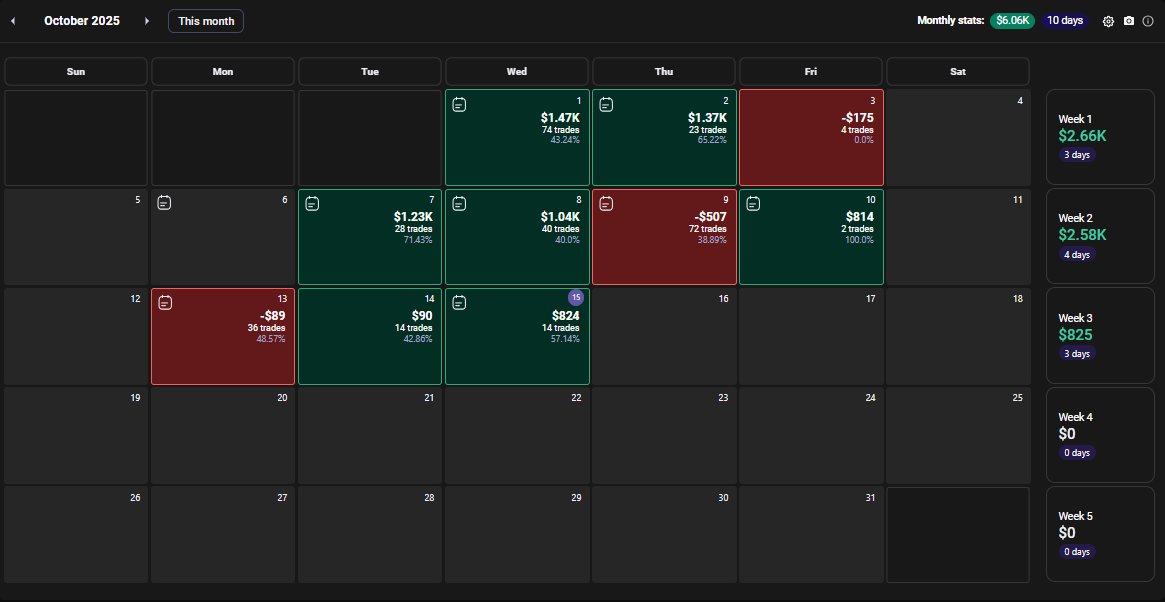Click the $1.23K value on October 7

tap(413, 217)
